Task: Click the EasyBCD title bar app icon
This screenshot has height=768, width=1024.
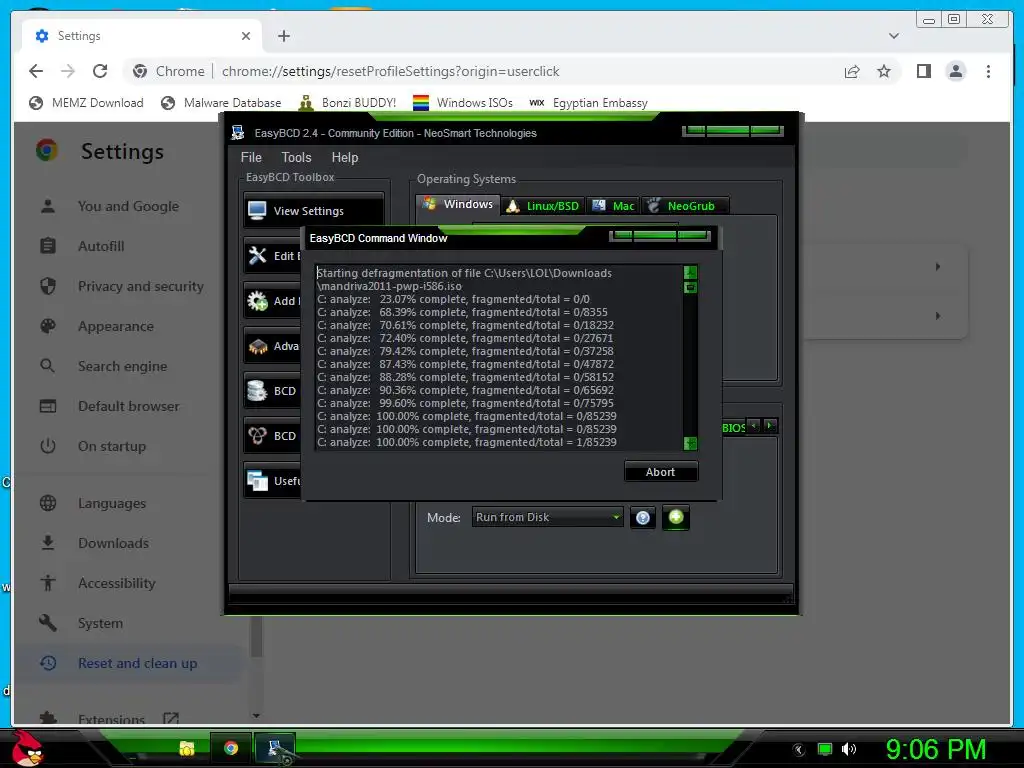Action: (x=238, y=133)
